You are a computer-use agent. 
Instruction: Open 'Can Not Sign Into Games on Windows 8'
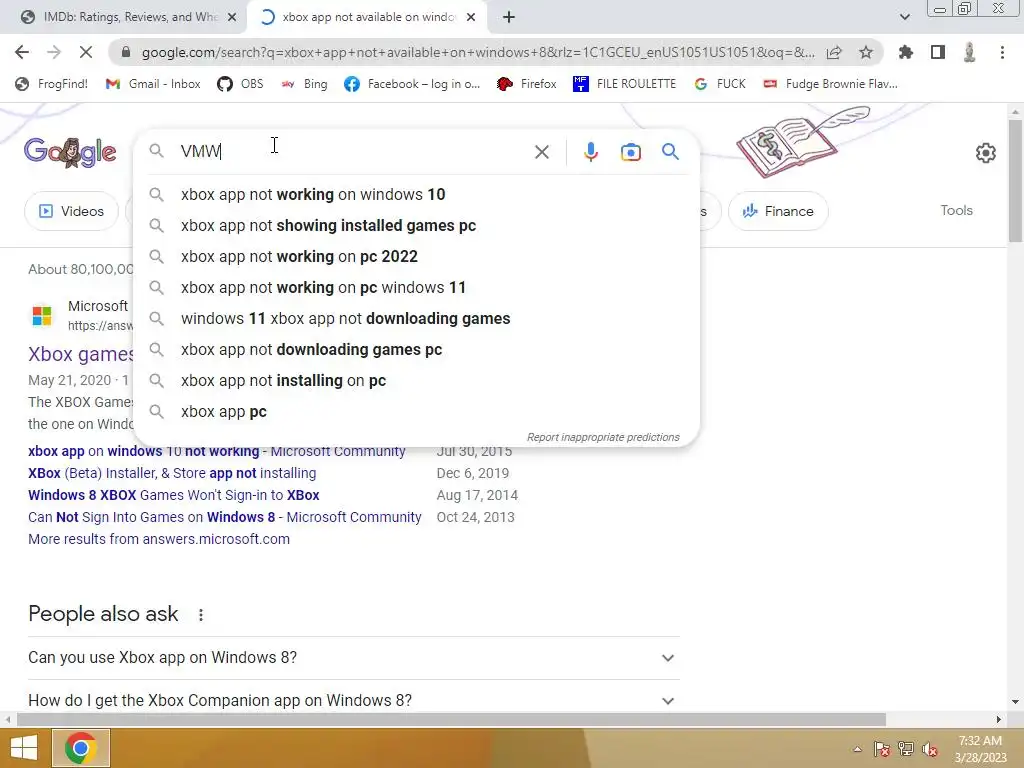[x=225, y=517]
